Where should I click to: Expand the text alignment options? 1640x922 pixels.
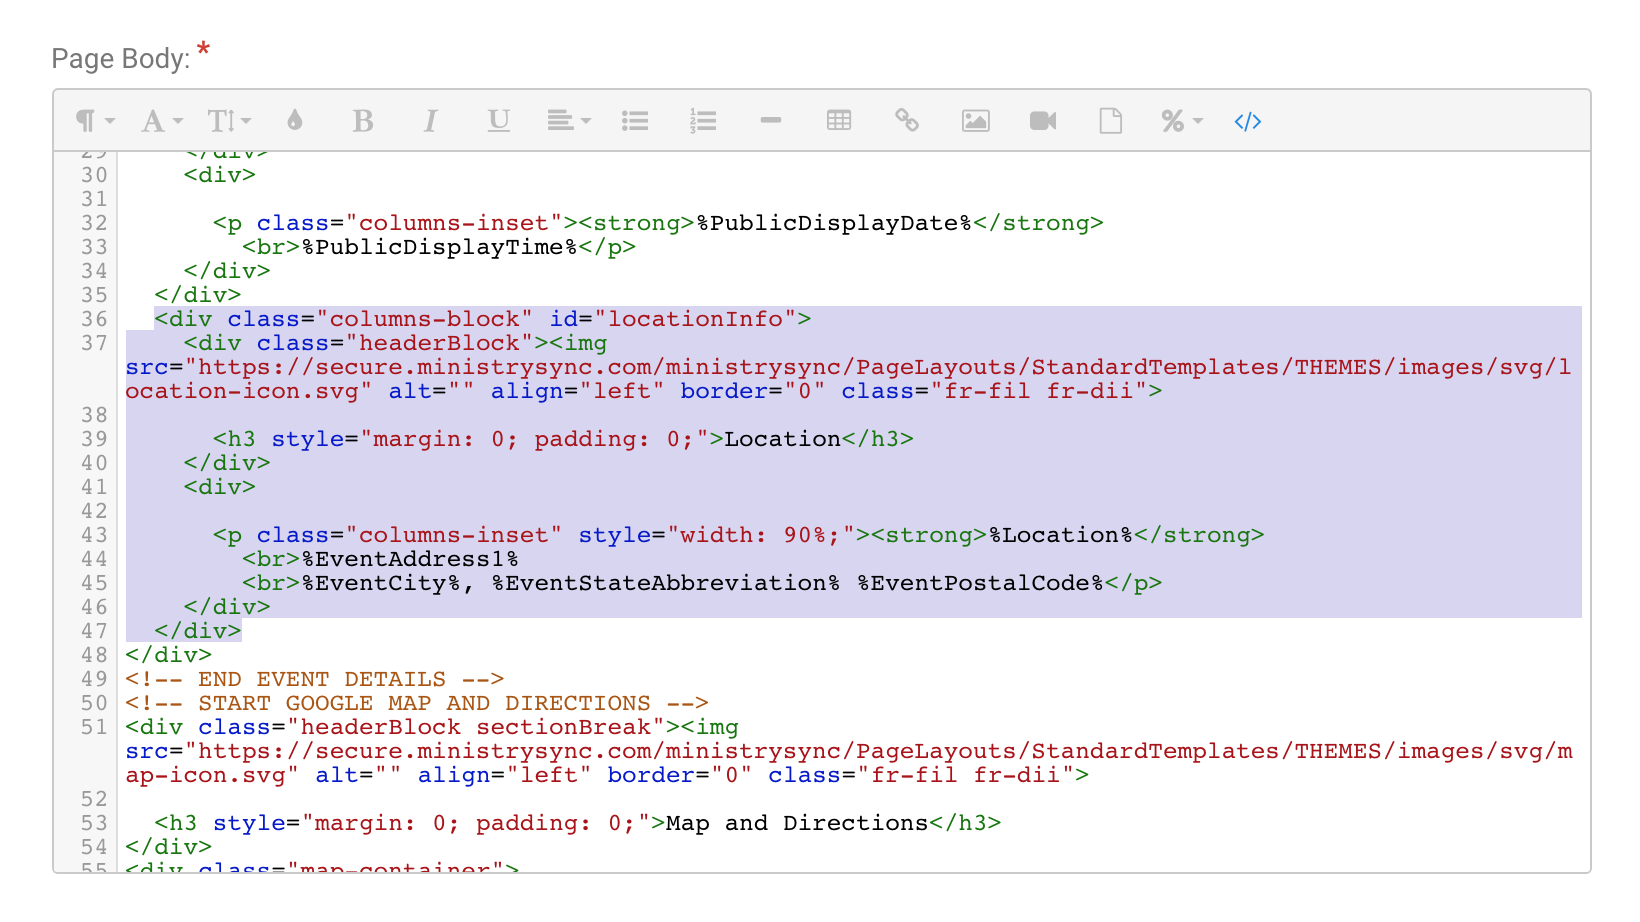coord(568,121)
